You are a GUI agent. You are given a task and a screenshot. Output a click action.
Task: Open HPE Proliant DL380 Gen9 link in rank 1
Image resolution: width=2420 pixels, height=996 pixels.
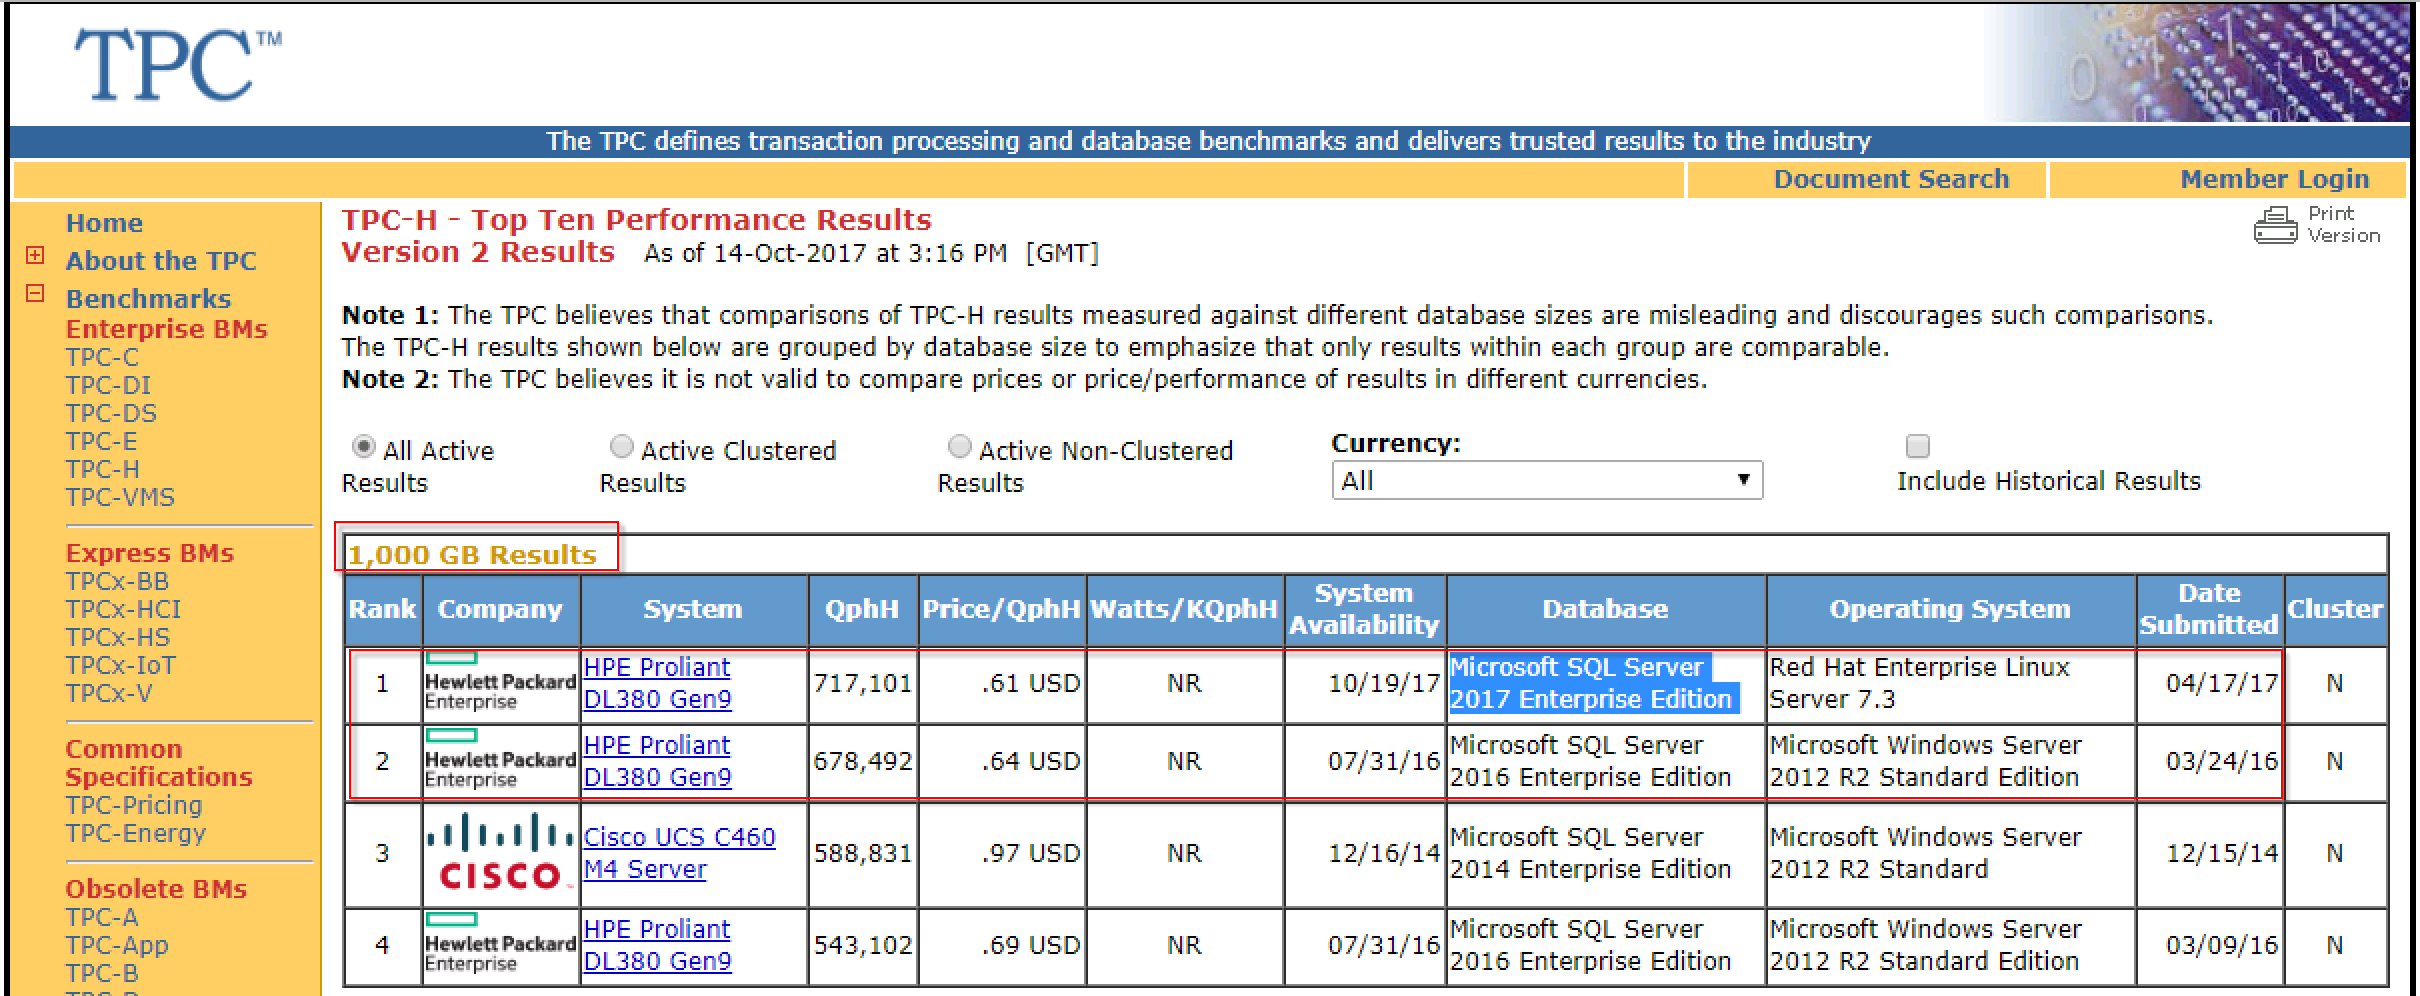click(657, 683)
